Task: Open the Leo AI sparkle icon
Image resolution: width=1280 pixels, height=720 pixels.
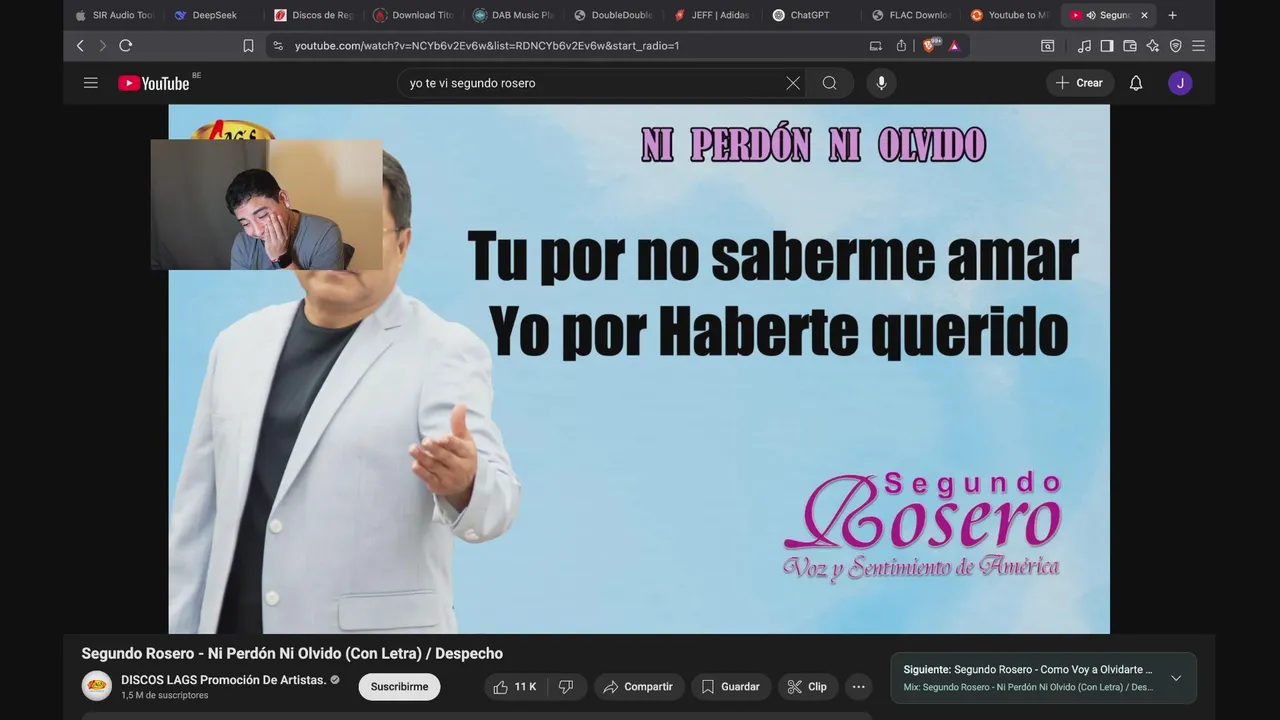Action: pyautogui.click(x=1153, y=45)
